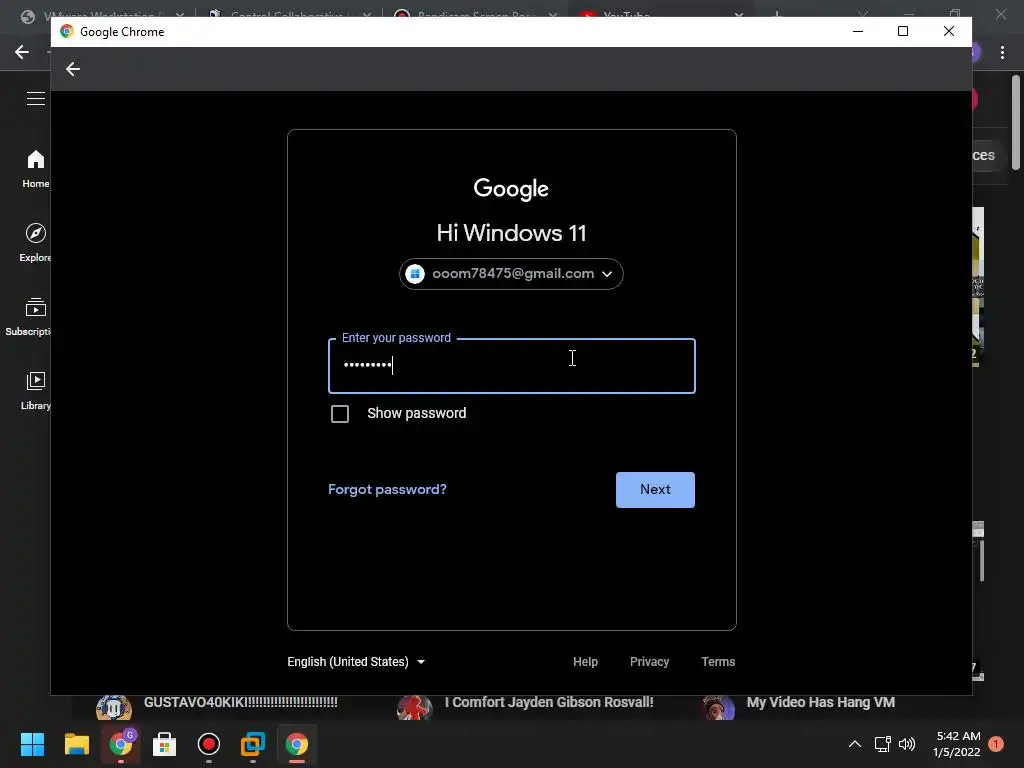Click the Google logo on the sign-in card
The image size is (1024, 768).
pyautogui.click(x=511, y=189)
